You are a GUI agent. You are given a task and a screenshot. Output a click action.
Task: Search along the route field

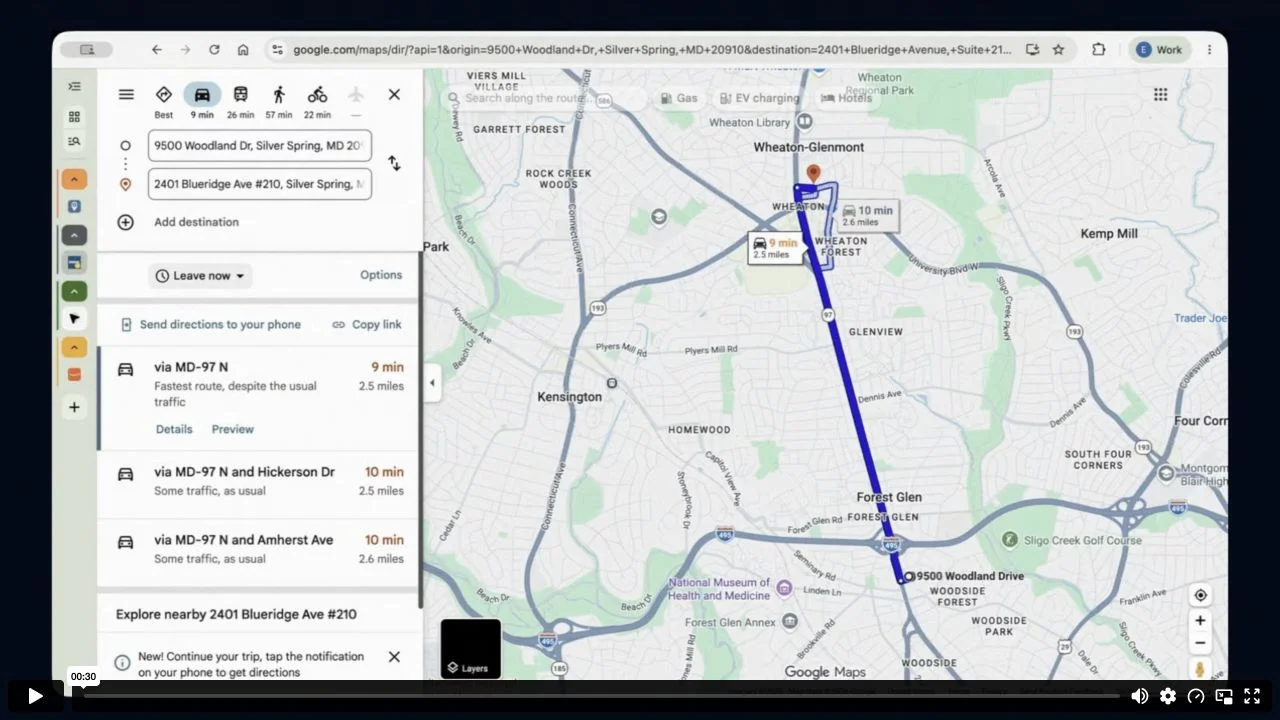tap(546, 98)
